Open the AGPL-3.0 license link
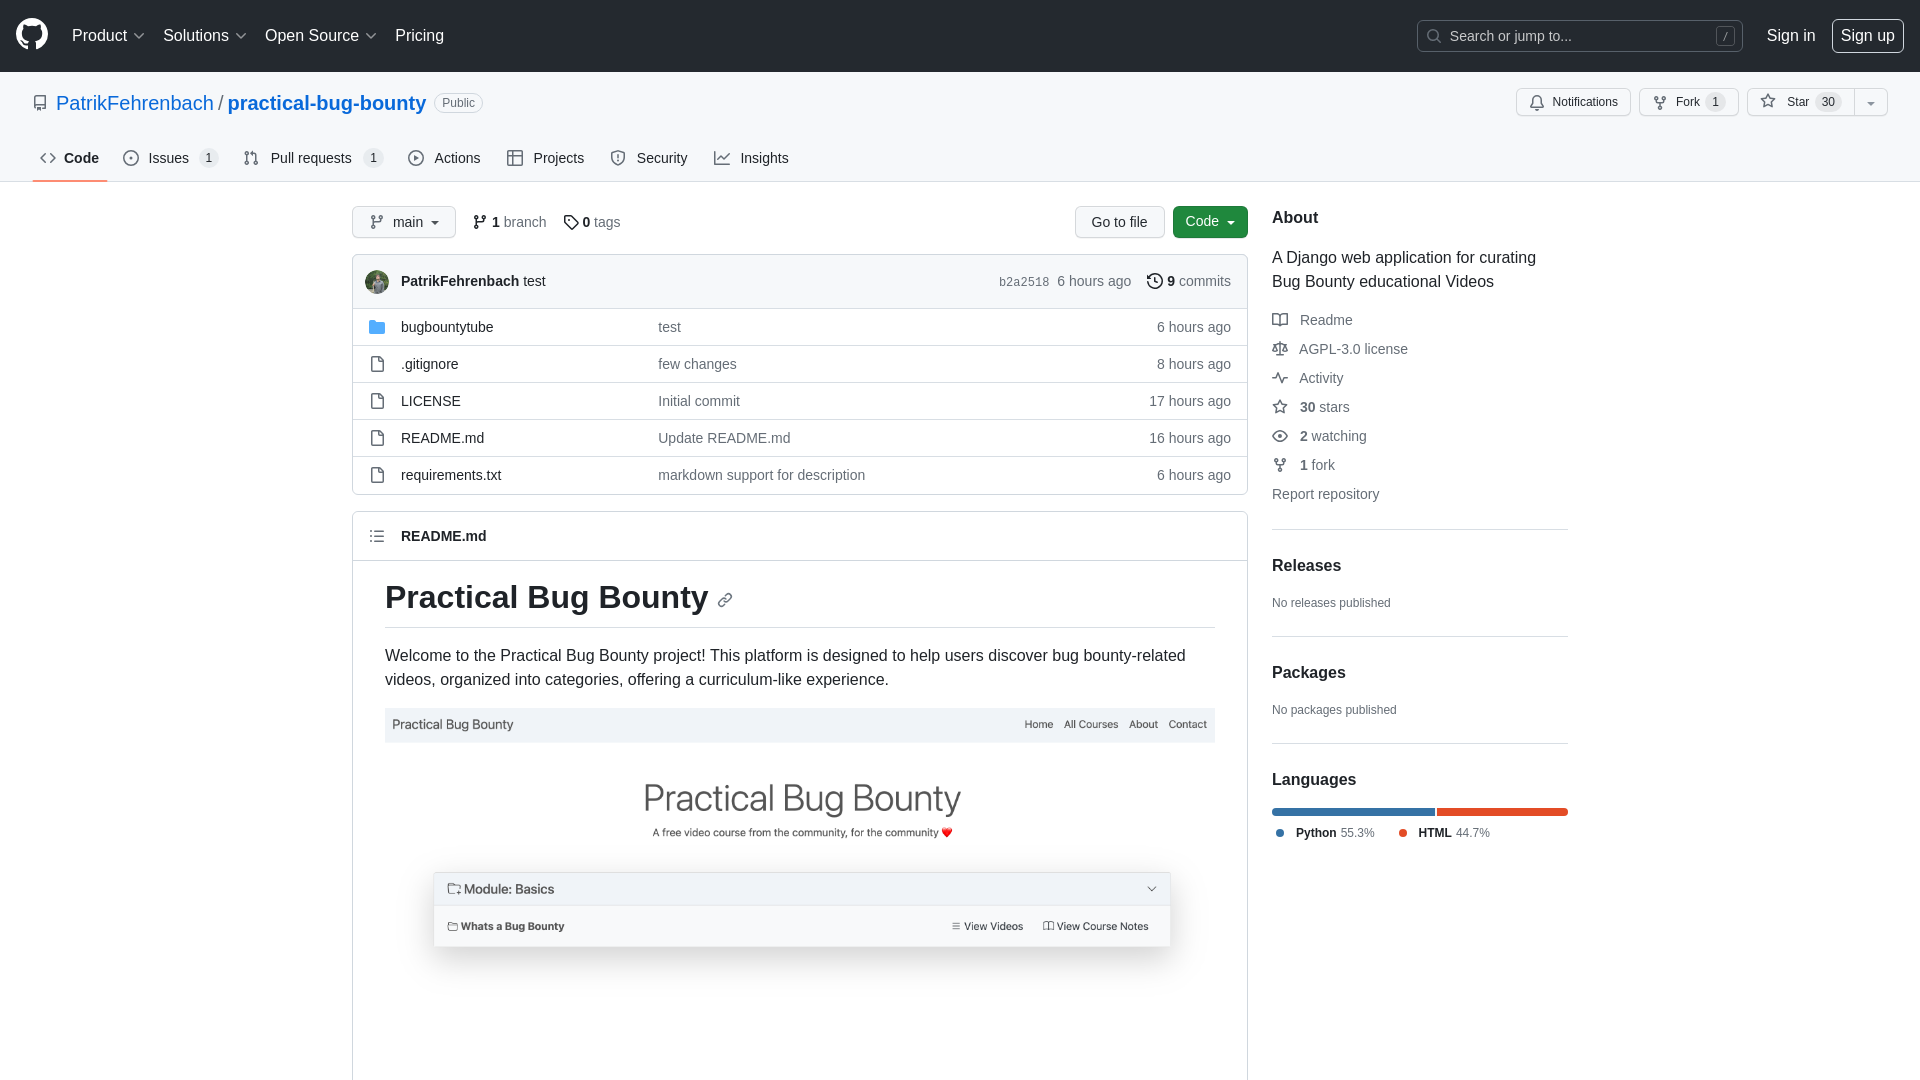 [1353, 348]
